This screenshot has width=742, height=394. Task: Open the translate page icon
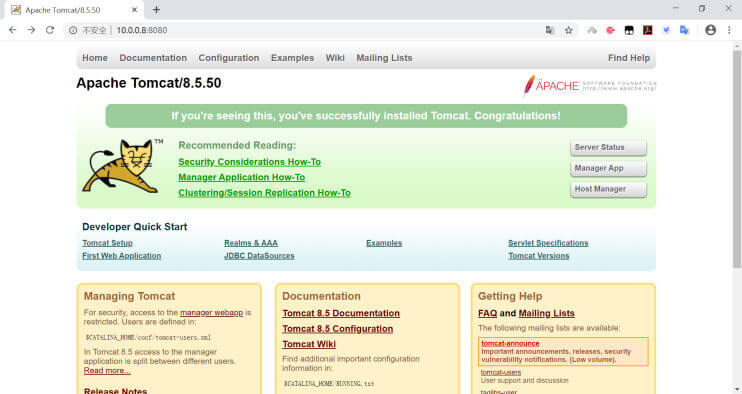[x=549, y=30]
